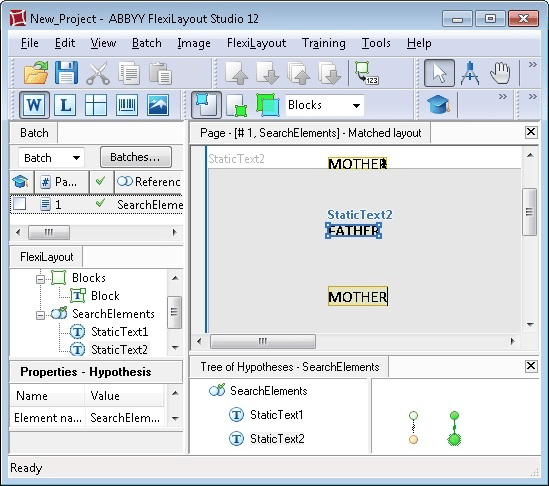549x486 pixels.
Task: Select the SearchElements page row text
Action: 150,204
